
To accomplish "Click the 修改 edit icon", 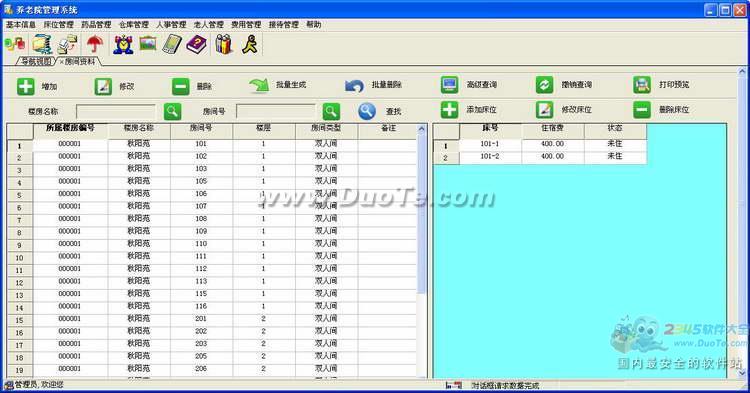I will coord(103,87).
